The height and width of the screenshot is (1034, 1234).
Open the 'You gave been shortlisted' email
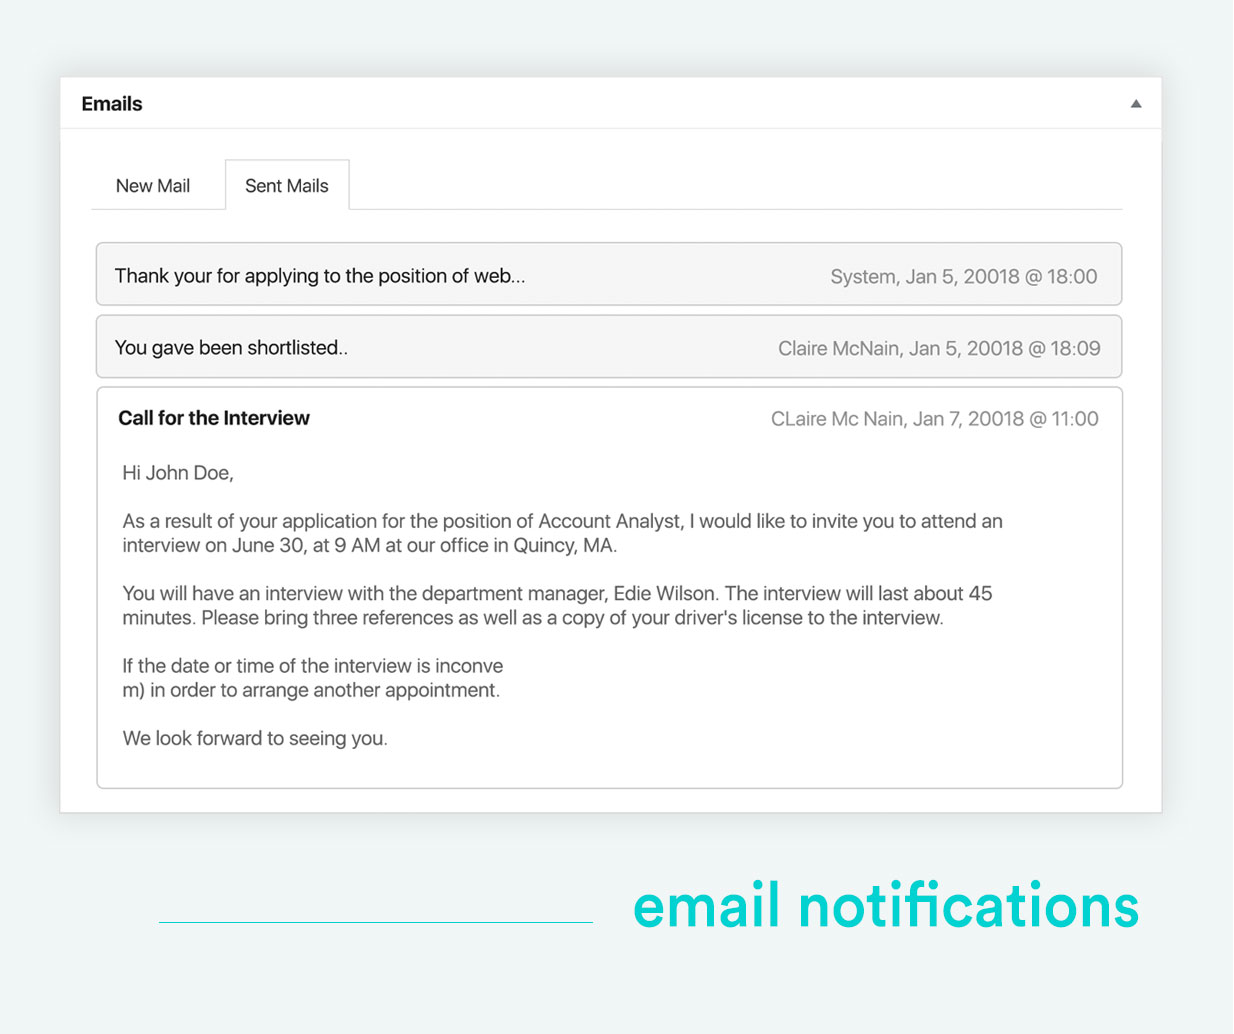231,348
